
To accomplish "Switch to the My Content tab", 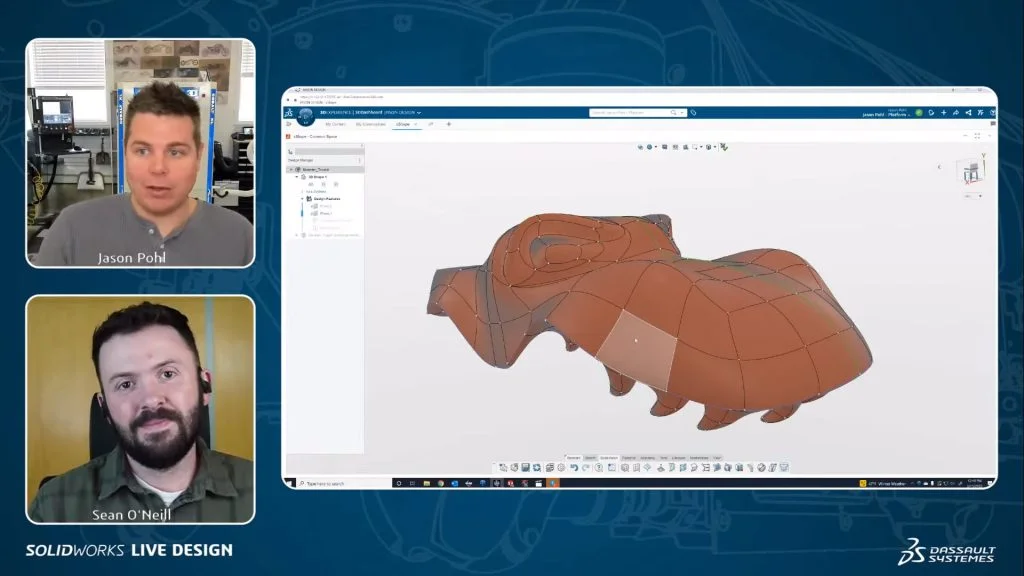I will coord(335,124).
